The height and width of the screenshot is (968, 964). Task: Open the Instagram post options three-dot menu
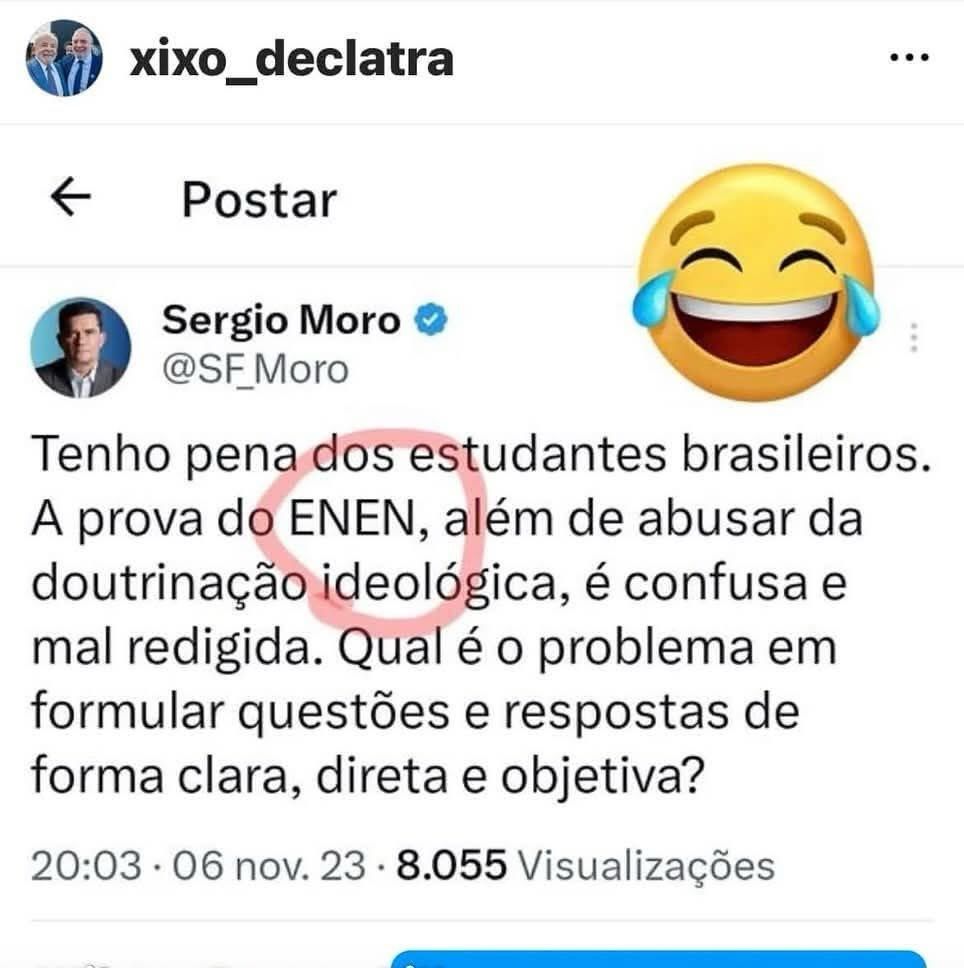click(909, 57)
